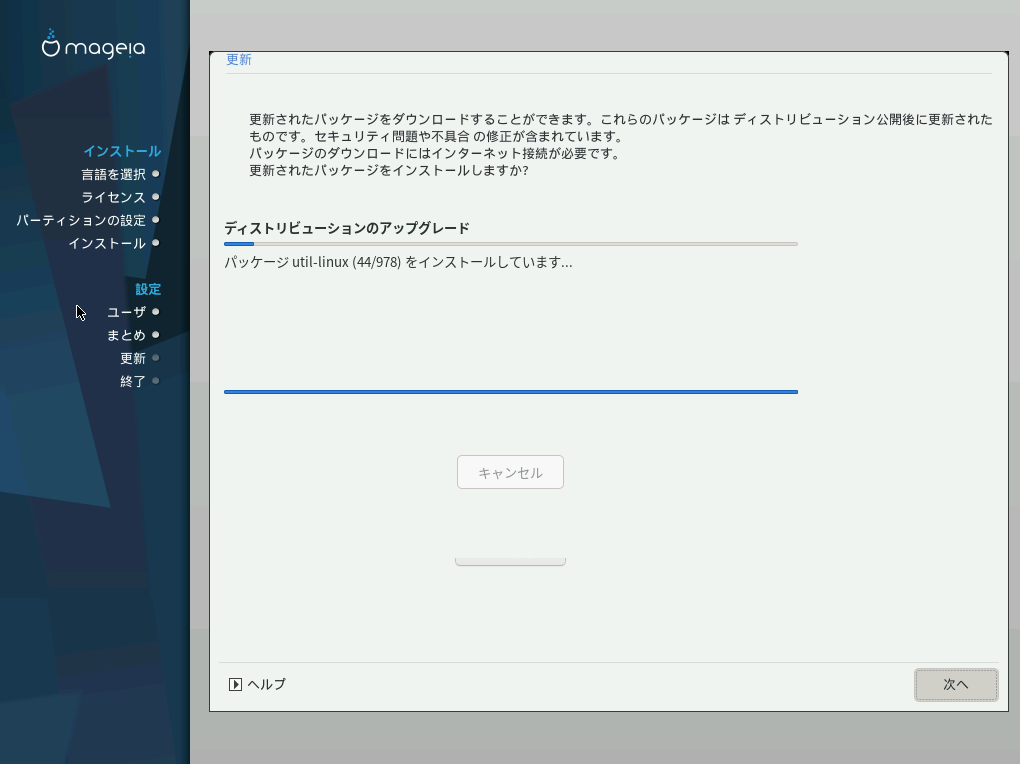Viewport: 1020px width, 764px height.
Task: Click the bullet beside ライセンス
Action: click(x=156, y=197)
